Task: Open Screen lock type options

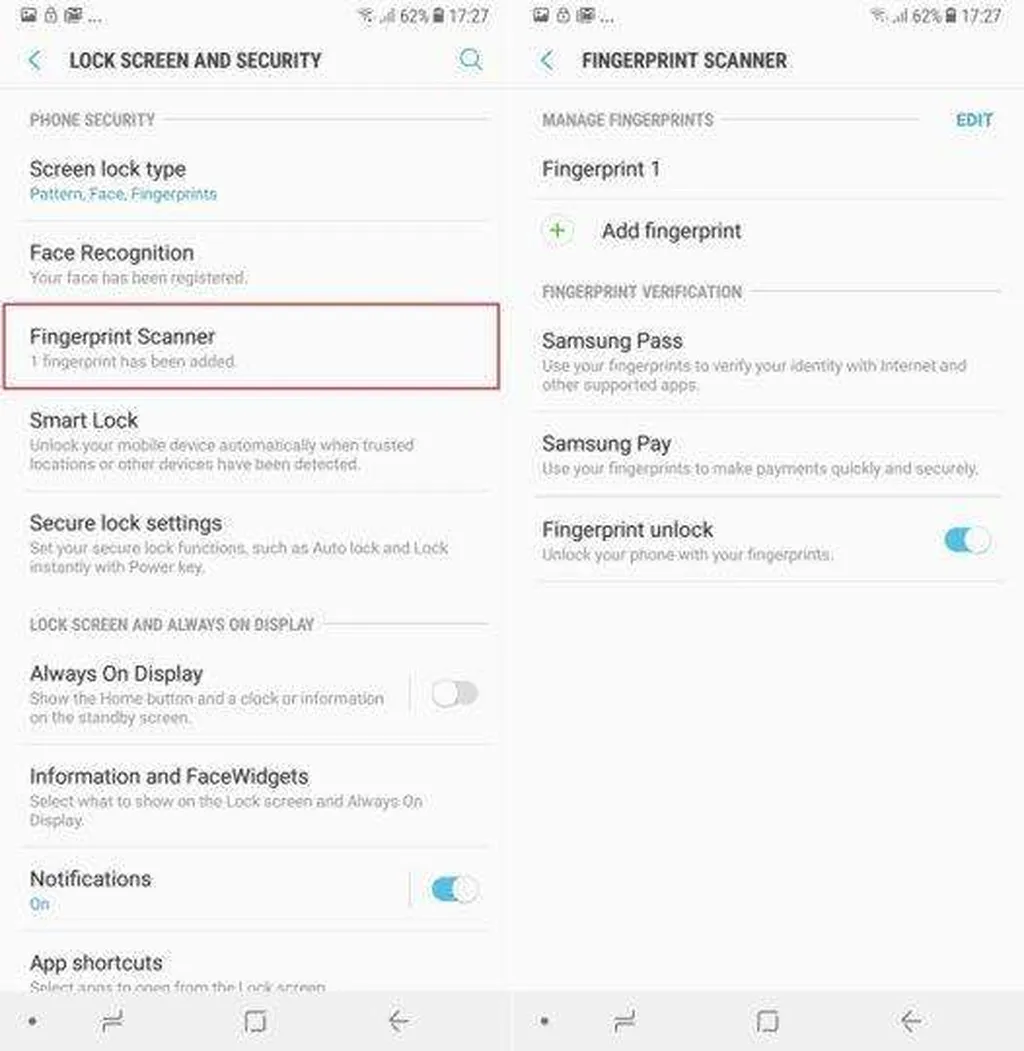Action: tap(256, 180)
